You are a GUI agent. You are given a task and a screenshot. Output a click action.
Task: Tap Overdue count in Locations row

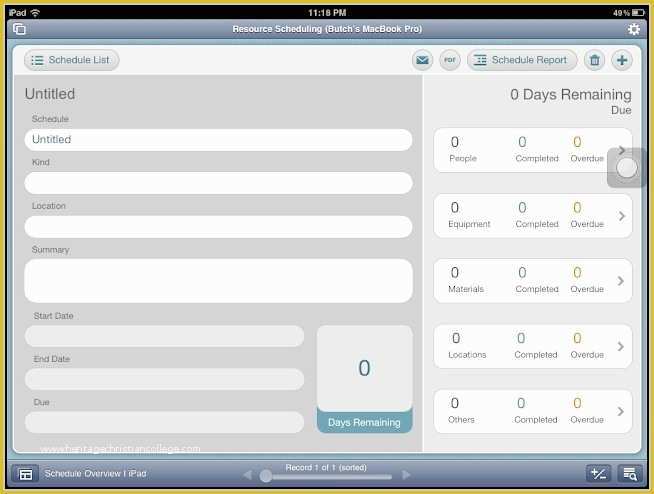(577, 338)
